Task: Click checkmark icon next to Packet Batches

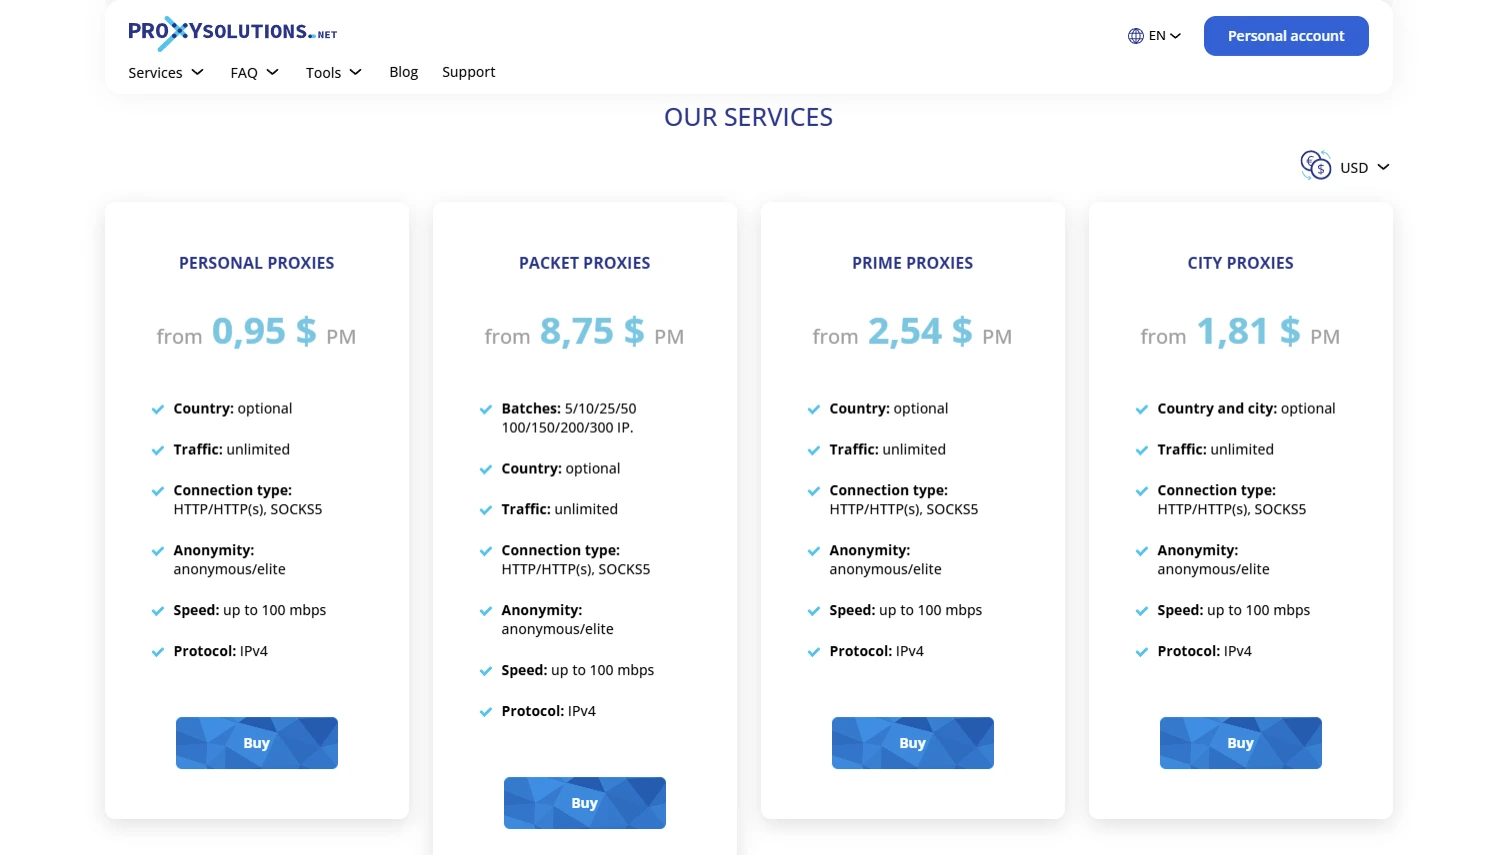Action: pos(486,409)
